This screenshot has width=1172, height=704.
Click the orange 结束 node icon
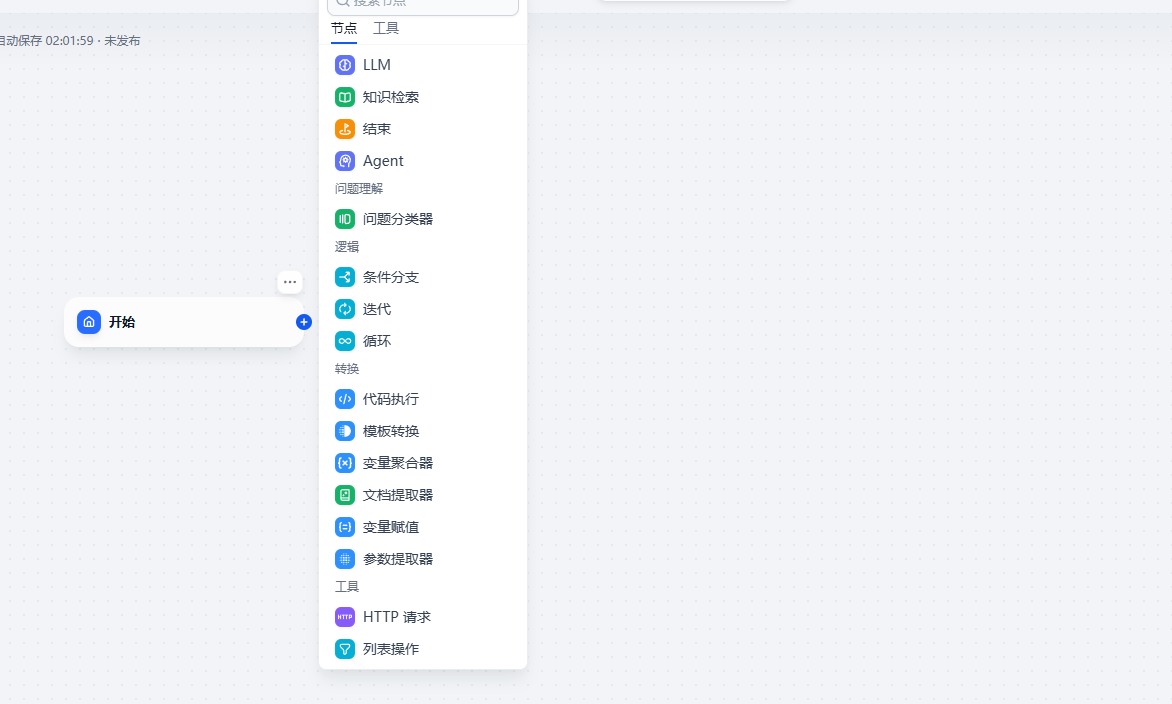click(x=345, y=129)
